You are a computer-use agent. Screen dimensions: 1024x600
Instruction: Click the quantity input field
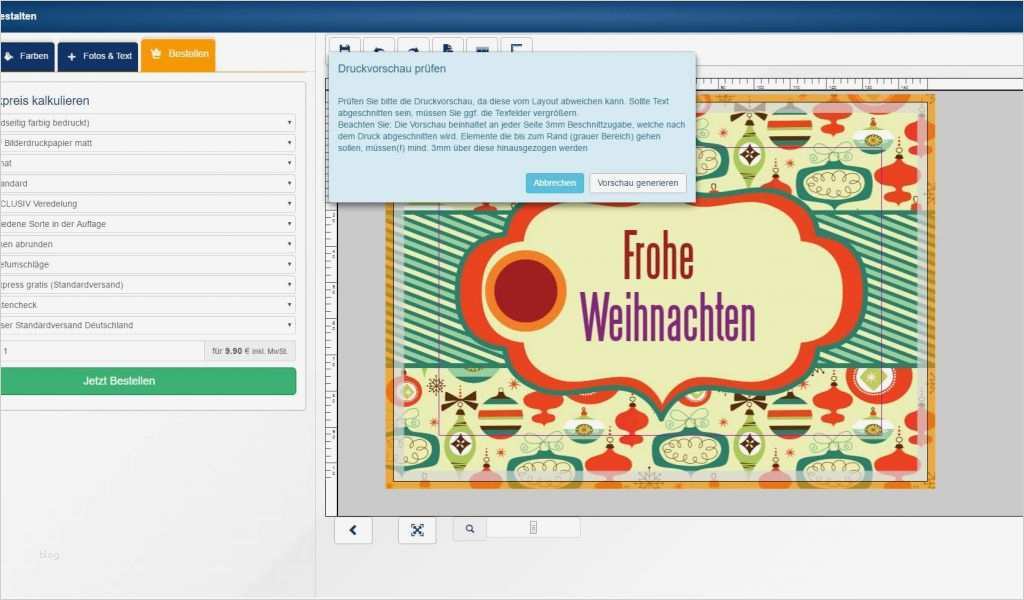tap(100, 350)
